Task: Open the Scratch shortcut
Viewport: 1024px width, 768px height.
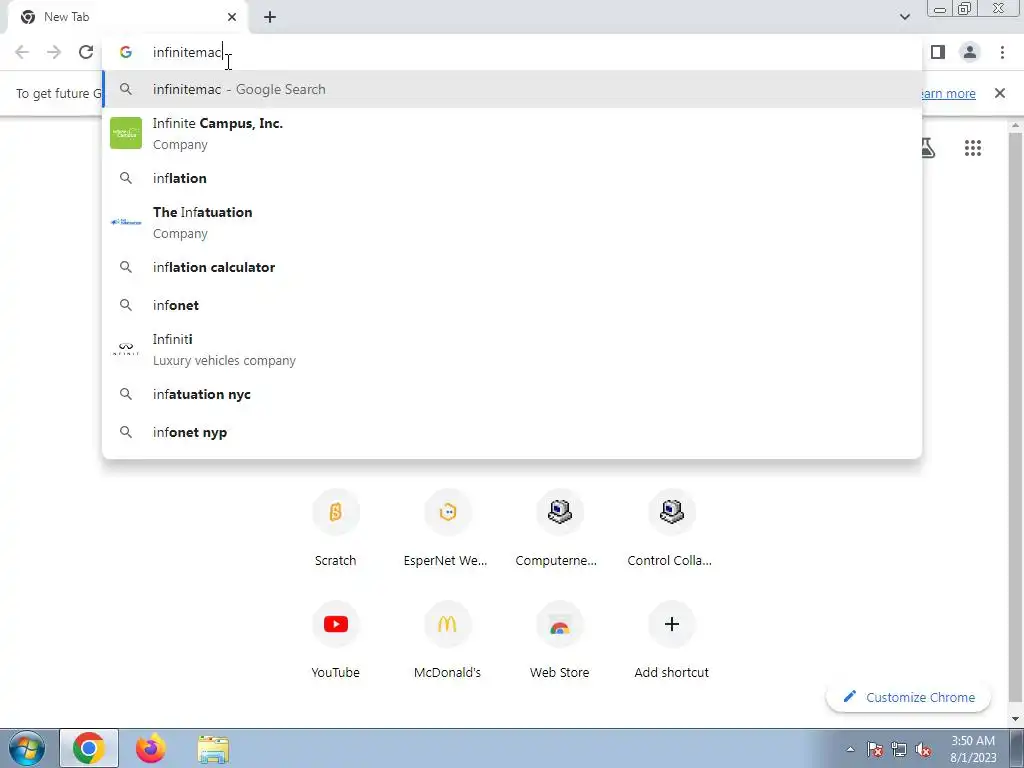Action: point(336,530)
